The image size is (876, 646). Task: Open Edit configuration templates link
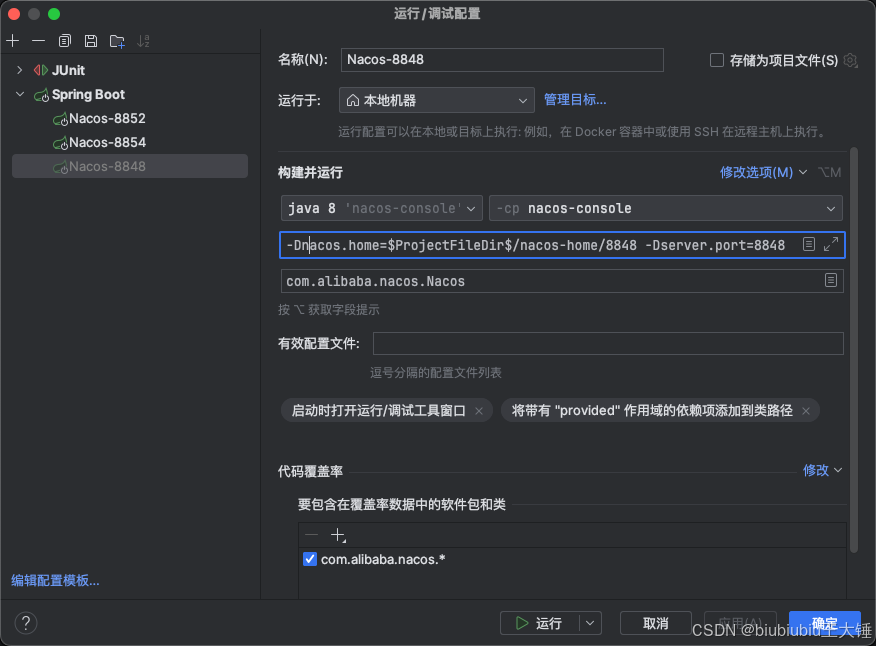click(55, 581)
